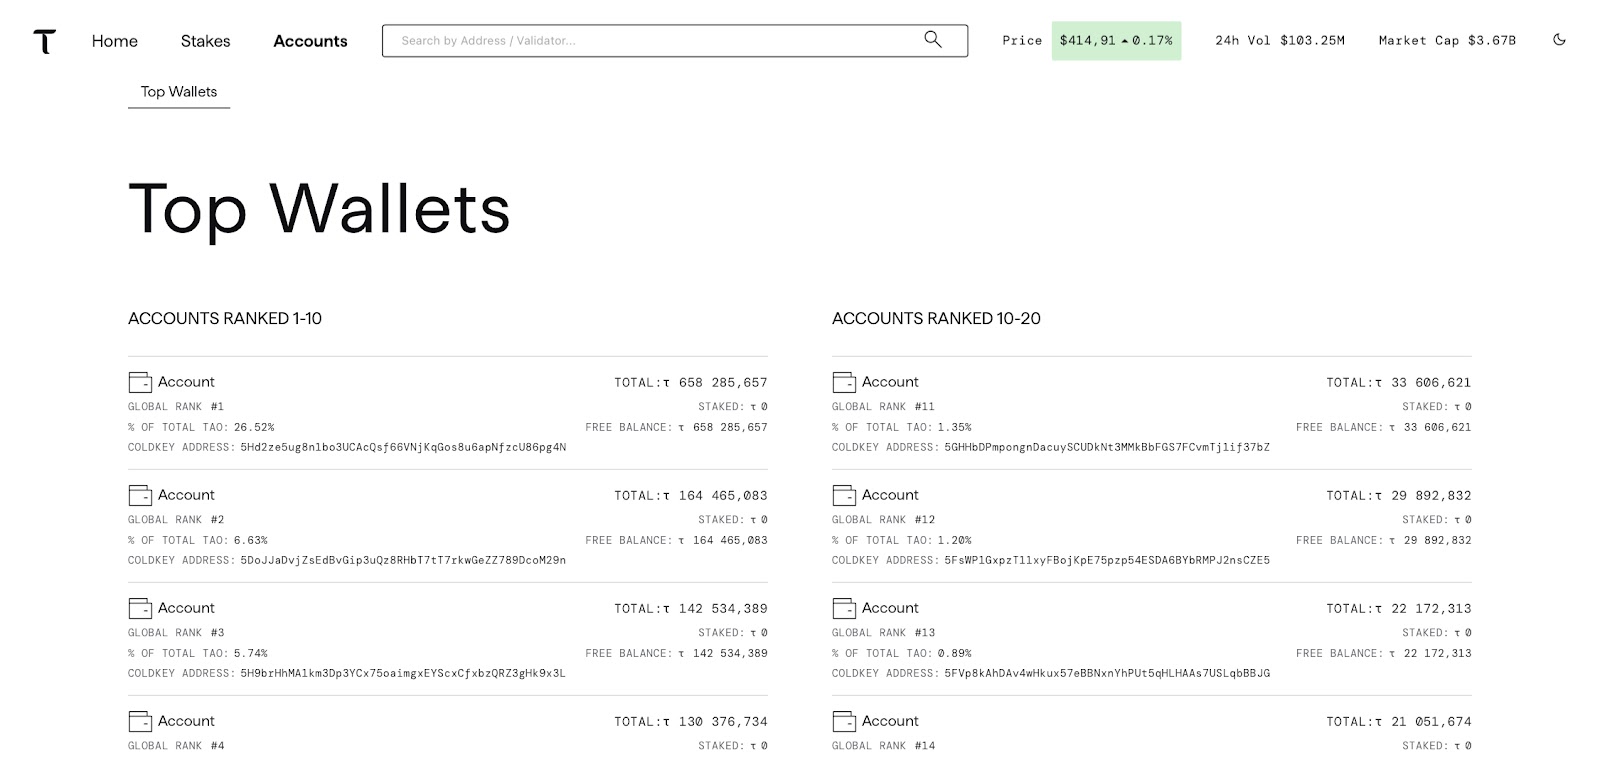Open Account link for rank #11

pyautogui.click(x=890, y=382)
